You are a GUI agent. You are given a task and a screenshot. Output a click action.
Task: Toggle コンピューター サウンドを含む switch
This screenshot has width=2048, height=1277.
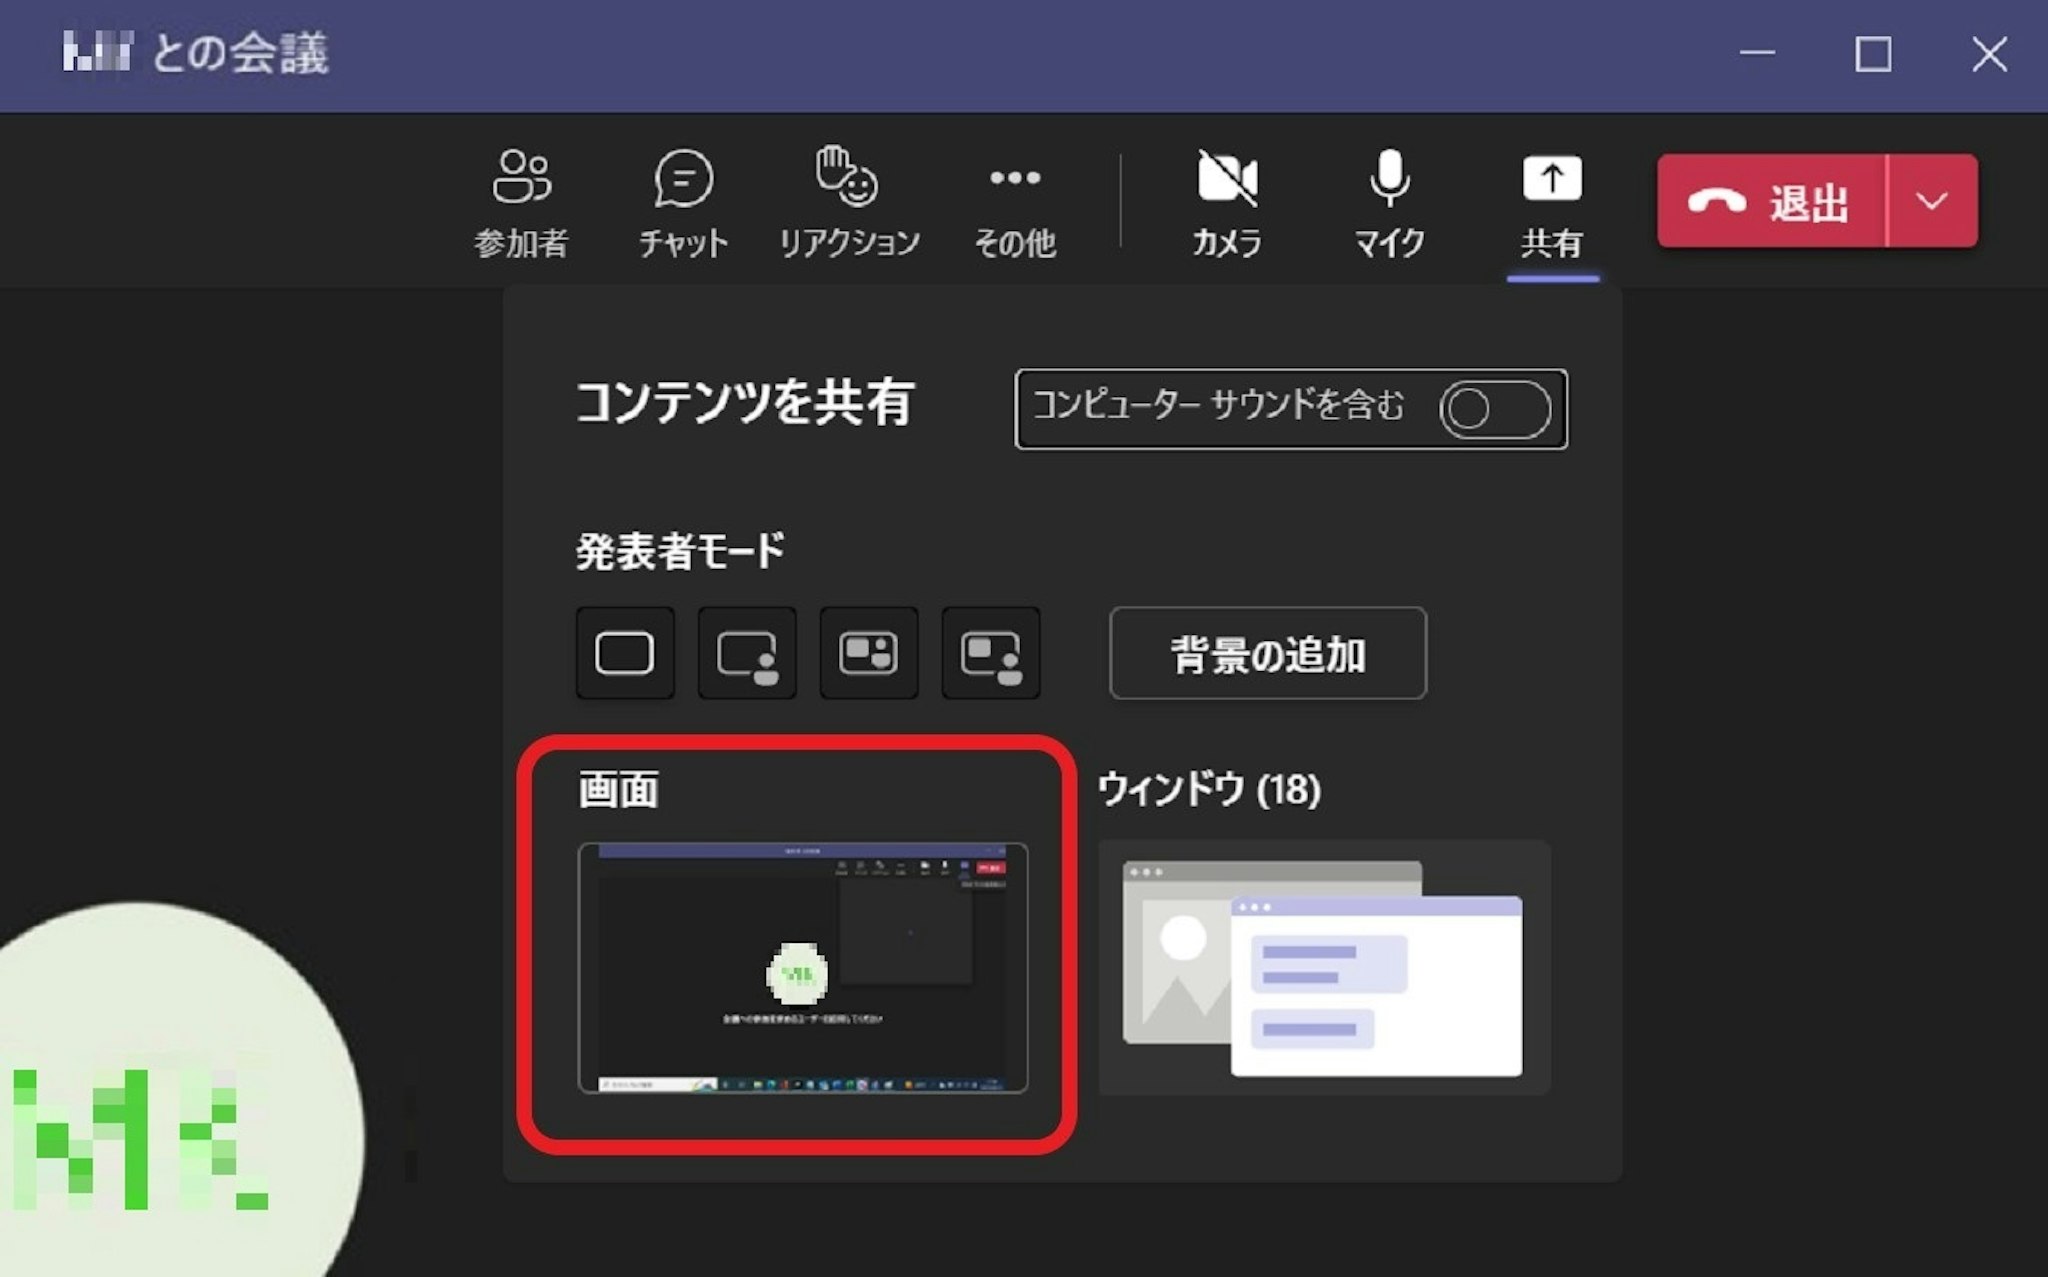[x=1494, y=409]
